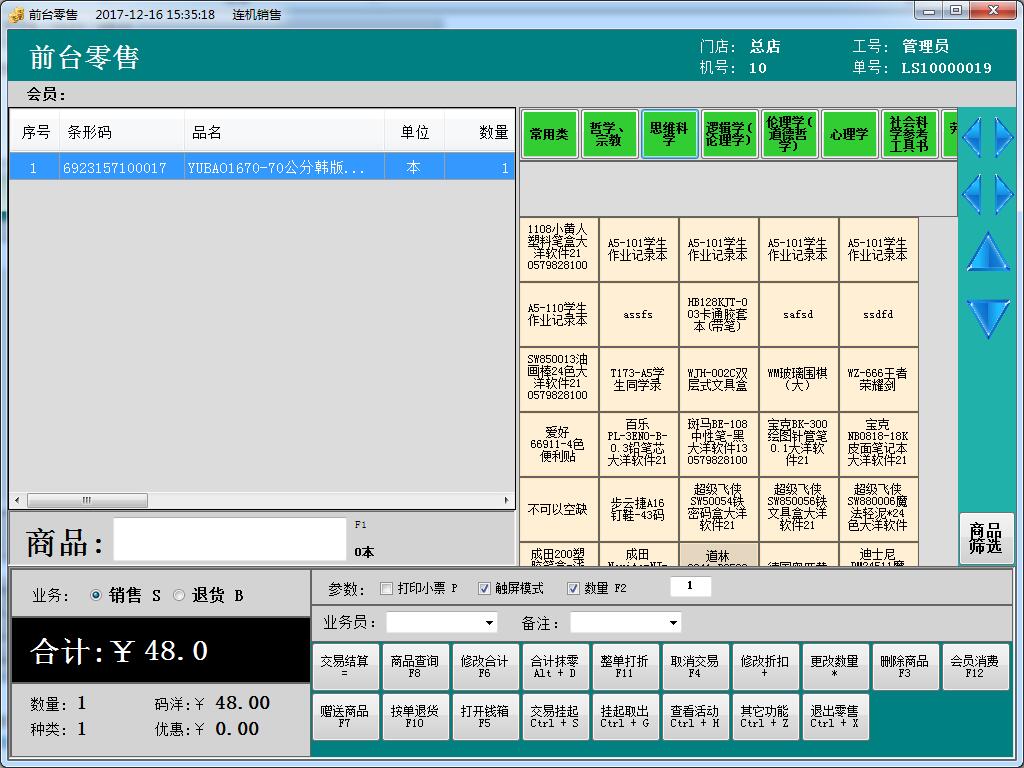1024x768 pixels.
Task: Click the 品名 column header
Action: coord(285,133)
